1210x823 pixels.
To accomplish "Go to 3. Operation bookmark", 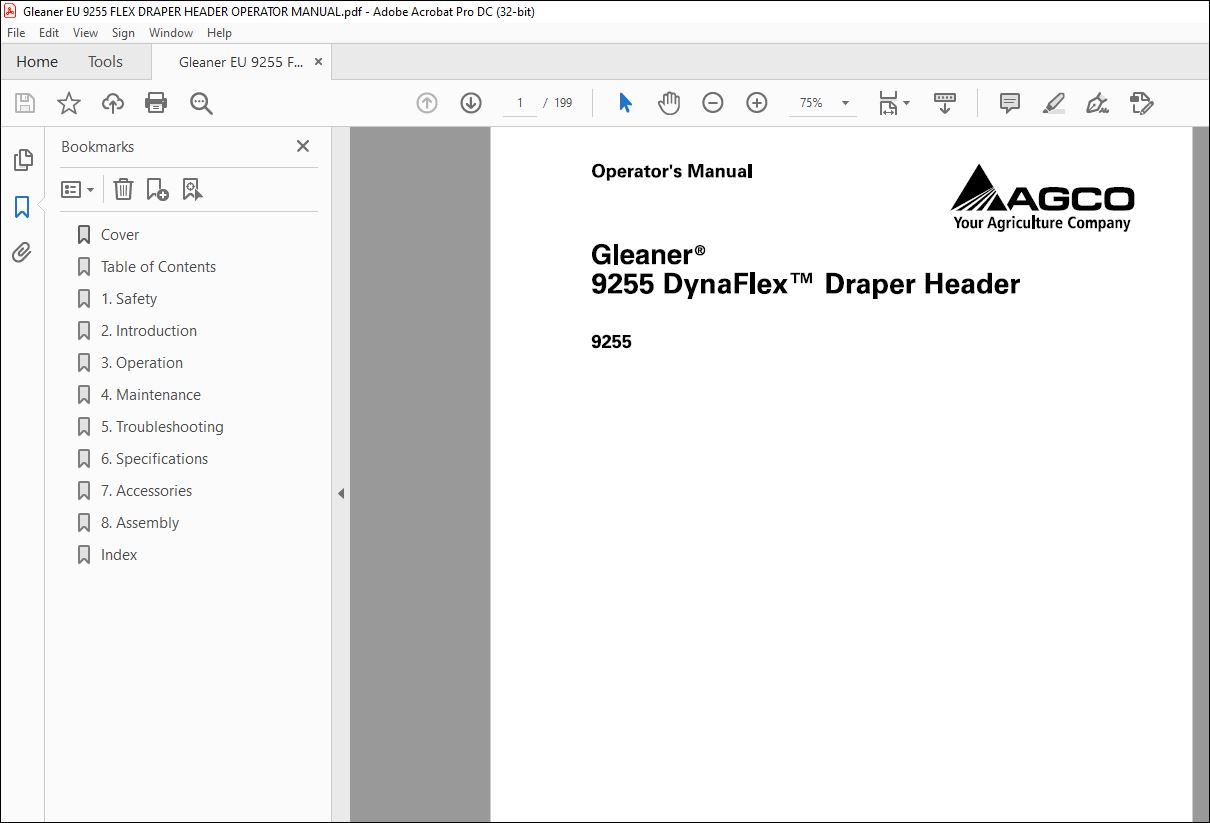I will 141,362.
